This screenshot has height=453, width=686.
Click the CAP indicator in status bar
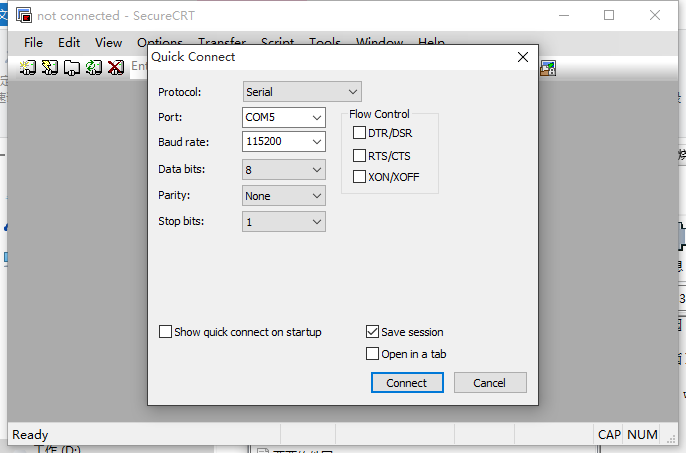pyautogui.click(x=609, y=435)
